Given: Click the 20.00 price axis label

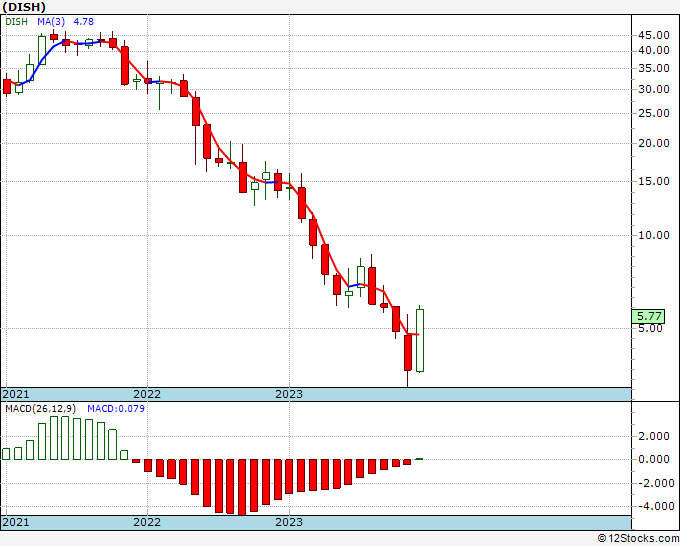Looking at the screenshot, I should (654, 143).
